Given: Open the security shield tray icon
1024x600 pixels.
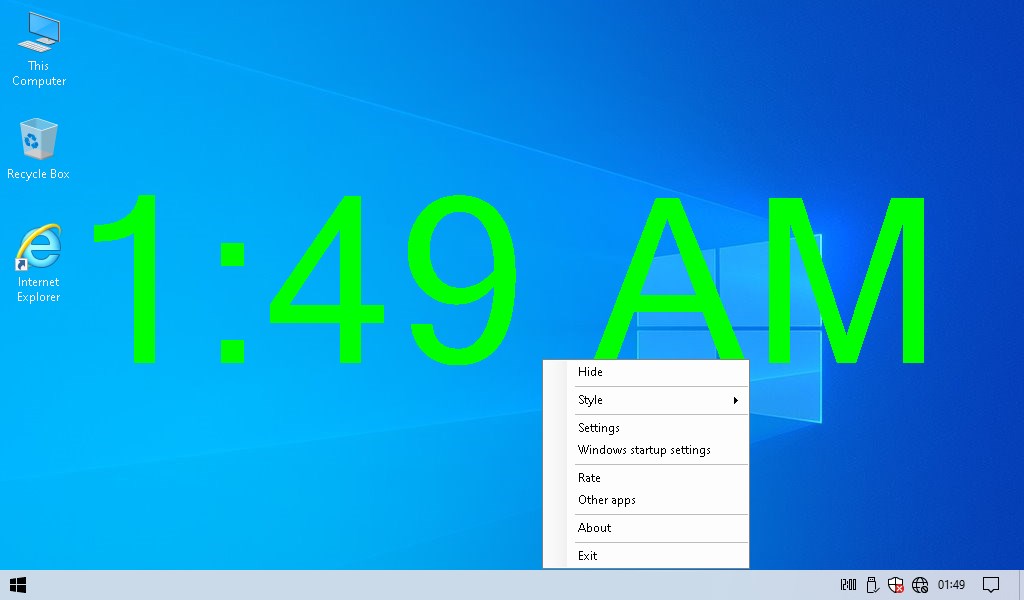Looking at the screenshot, I should pyautogui.click(x=896, y=584).
